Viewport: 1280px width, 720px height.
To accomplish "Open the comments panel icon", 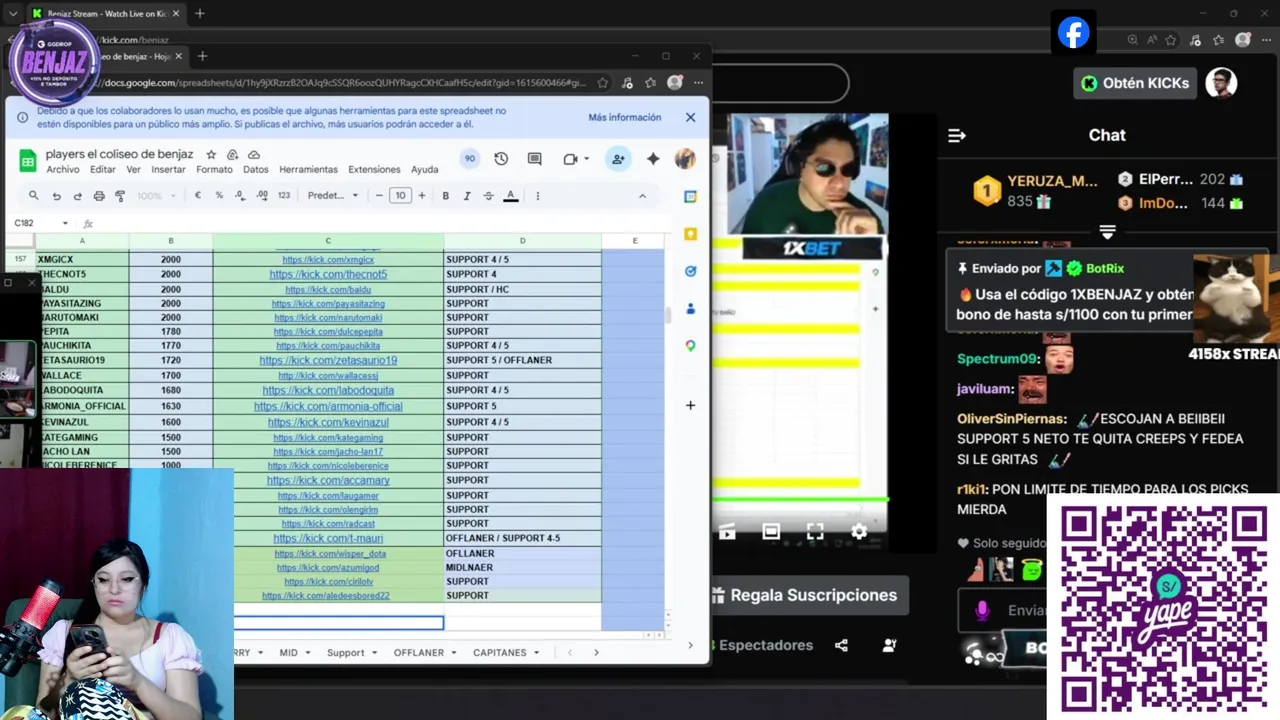I will click(x=534, y=159).
